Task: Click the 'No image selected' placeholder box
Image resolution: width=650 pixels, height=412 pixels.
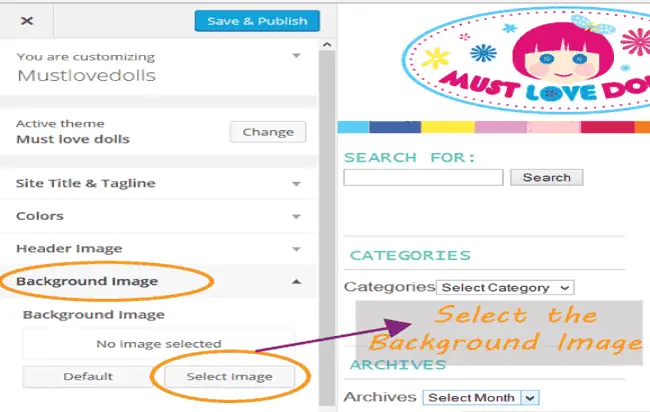Action: point(159,344)
